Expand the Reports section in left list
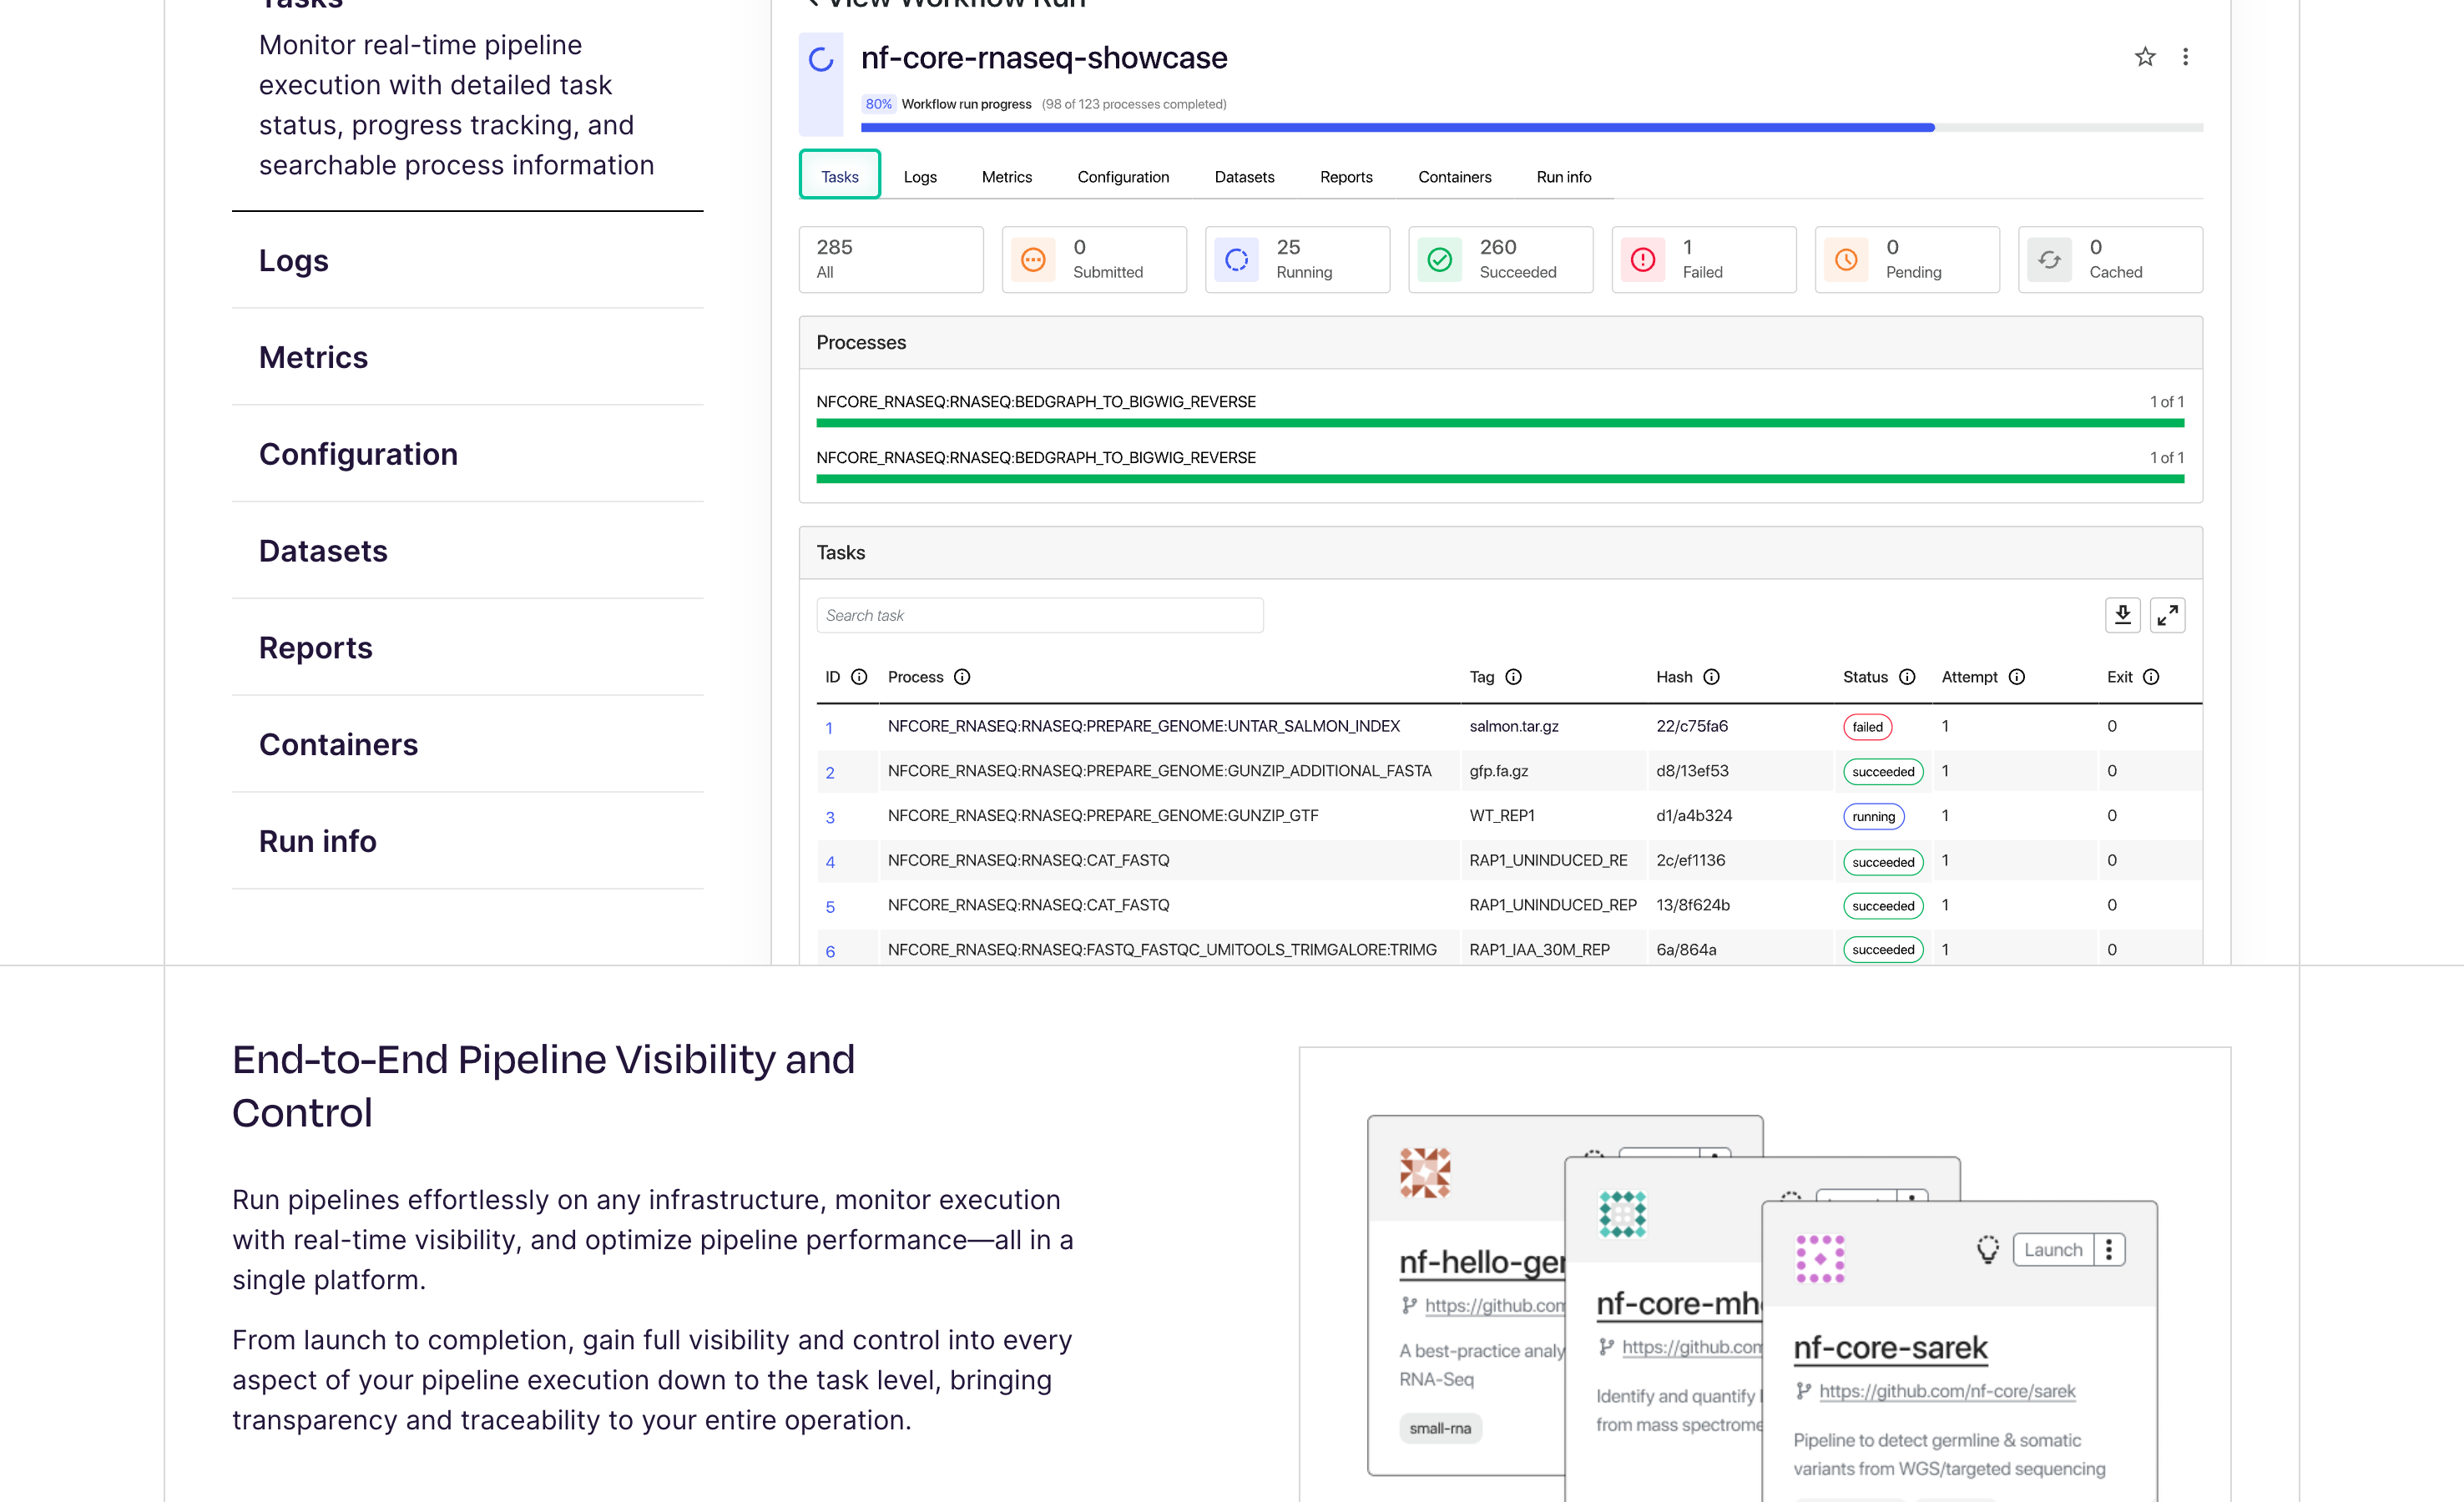 tap(467, 648)
